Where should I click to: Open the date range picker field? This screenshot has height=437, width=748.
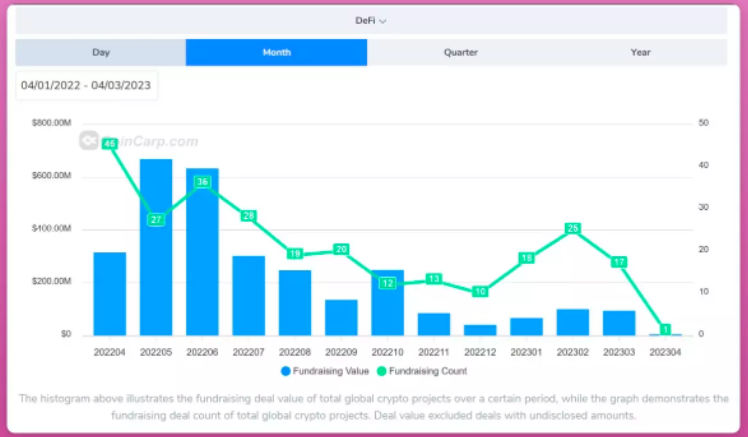[x=86, y=85]
